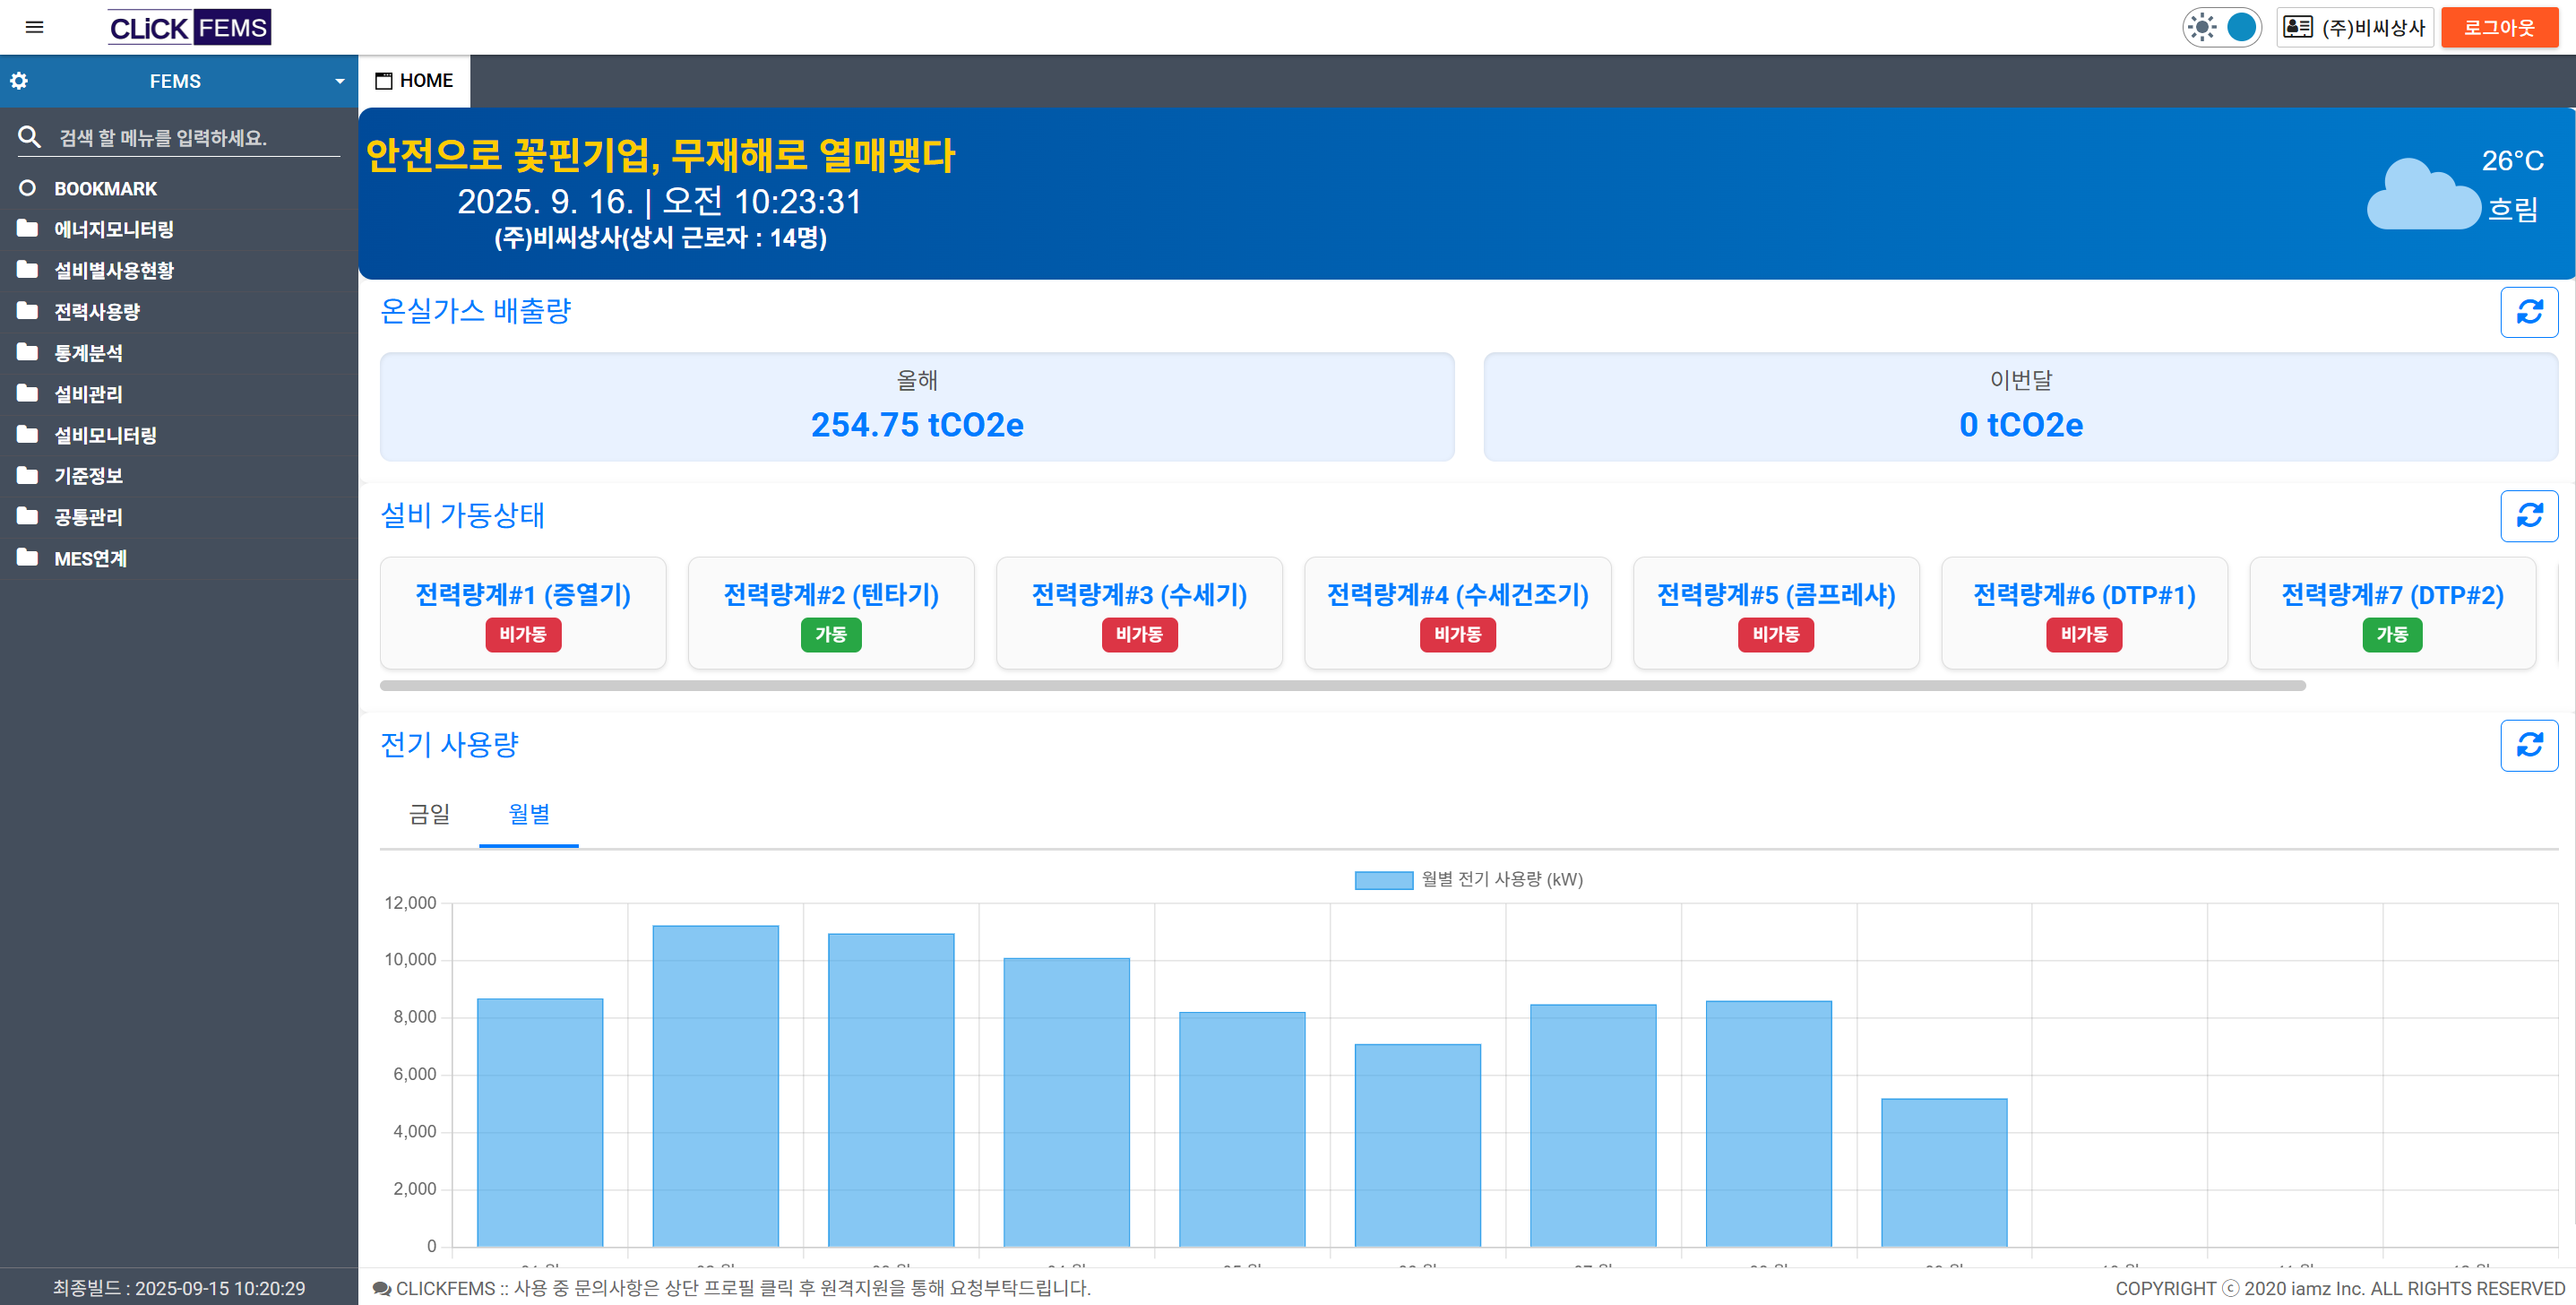This screenshot has width=2576, height=1305.
Task: Click the equipment cards horizontal scrollbar
Action: point(1342,686)
